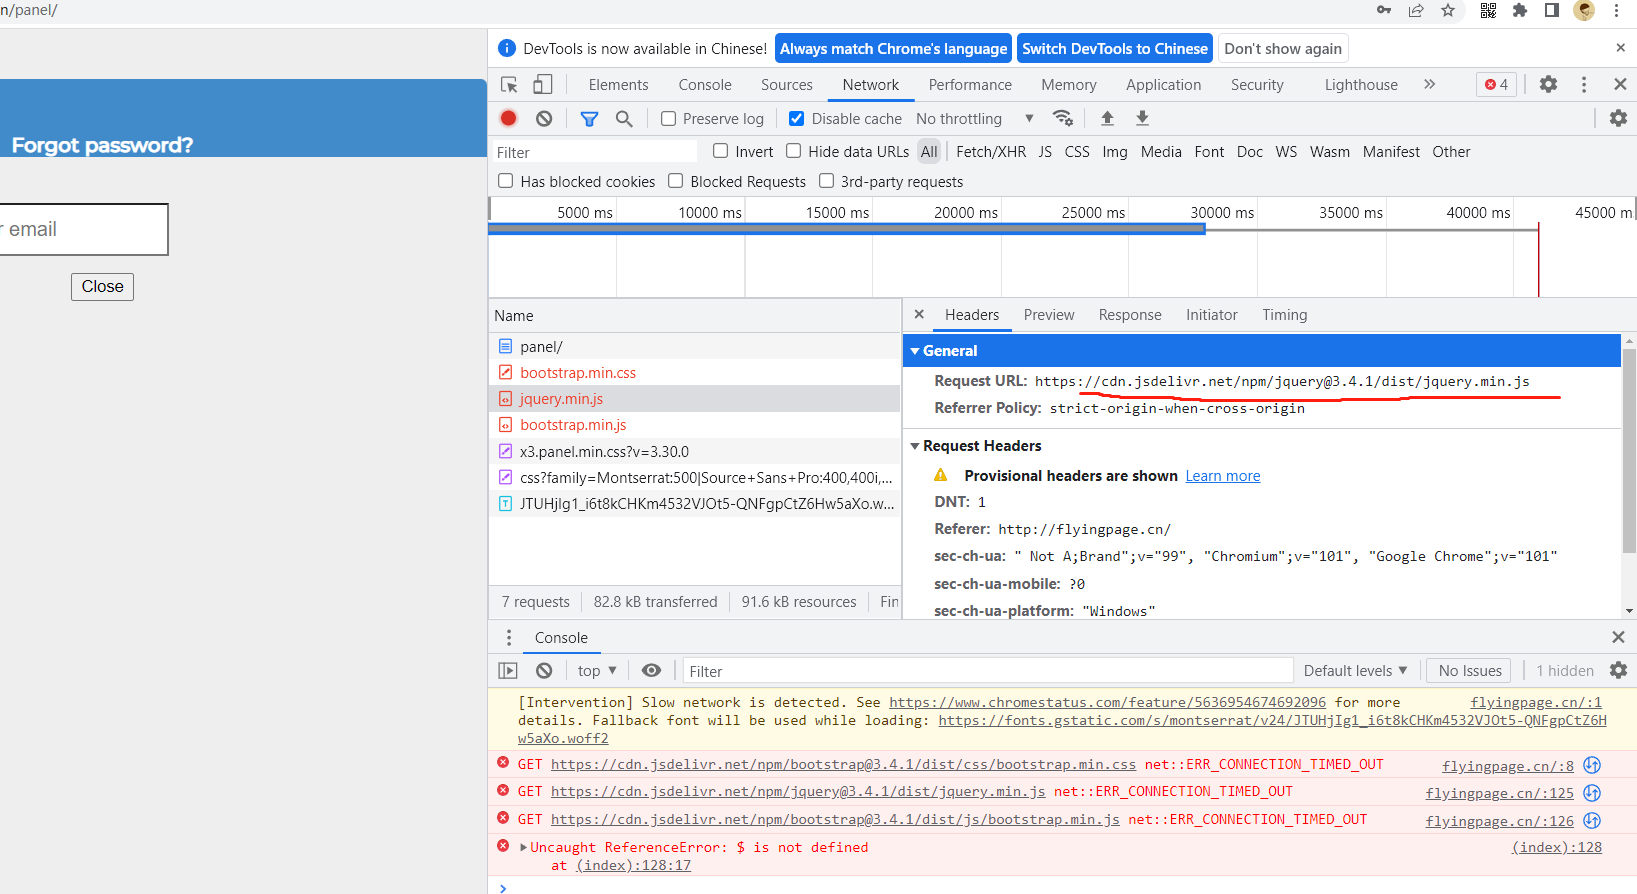Enable Has blocked cookies checkbox

coord(506,181)
